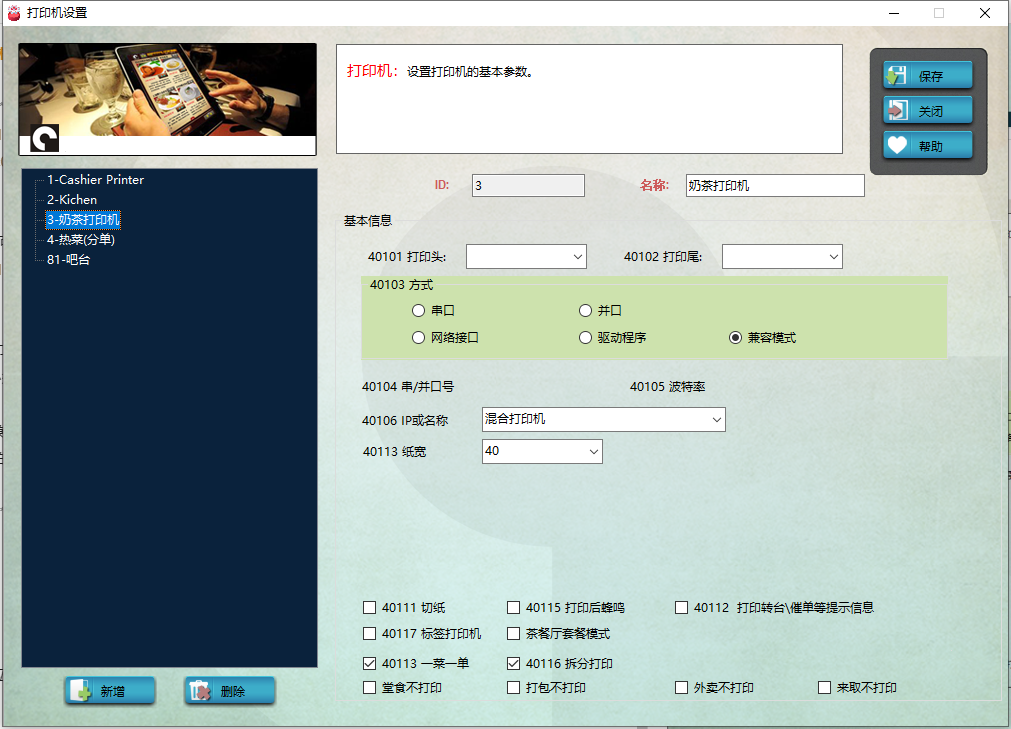
Task: Click the trash icon on 删除
Action: click(200, 690)
